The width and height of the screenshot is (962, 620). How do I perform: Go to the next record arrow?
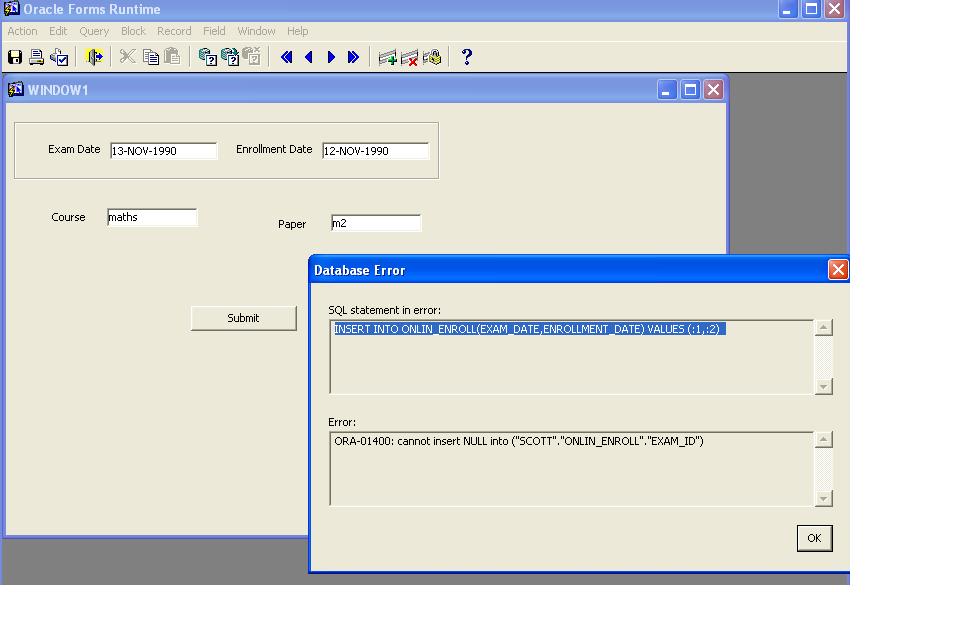pos(331,57)
